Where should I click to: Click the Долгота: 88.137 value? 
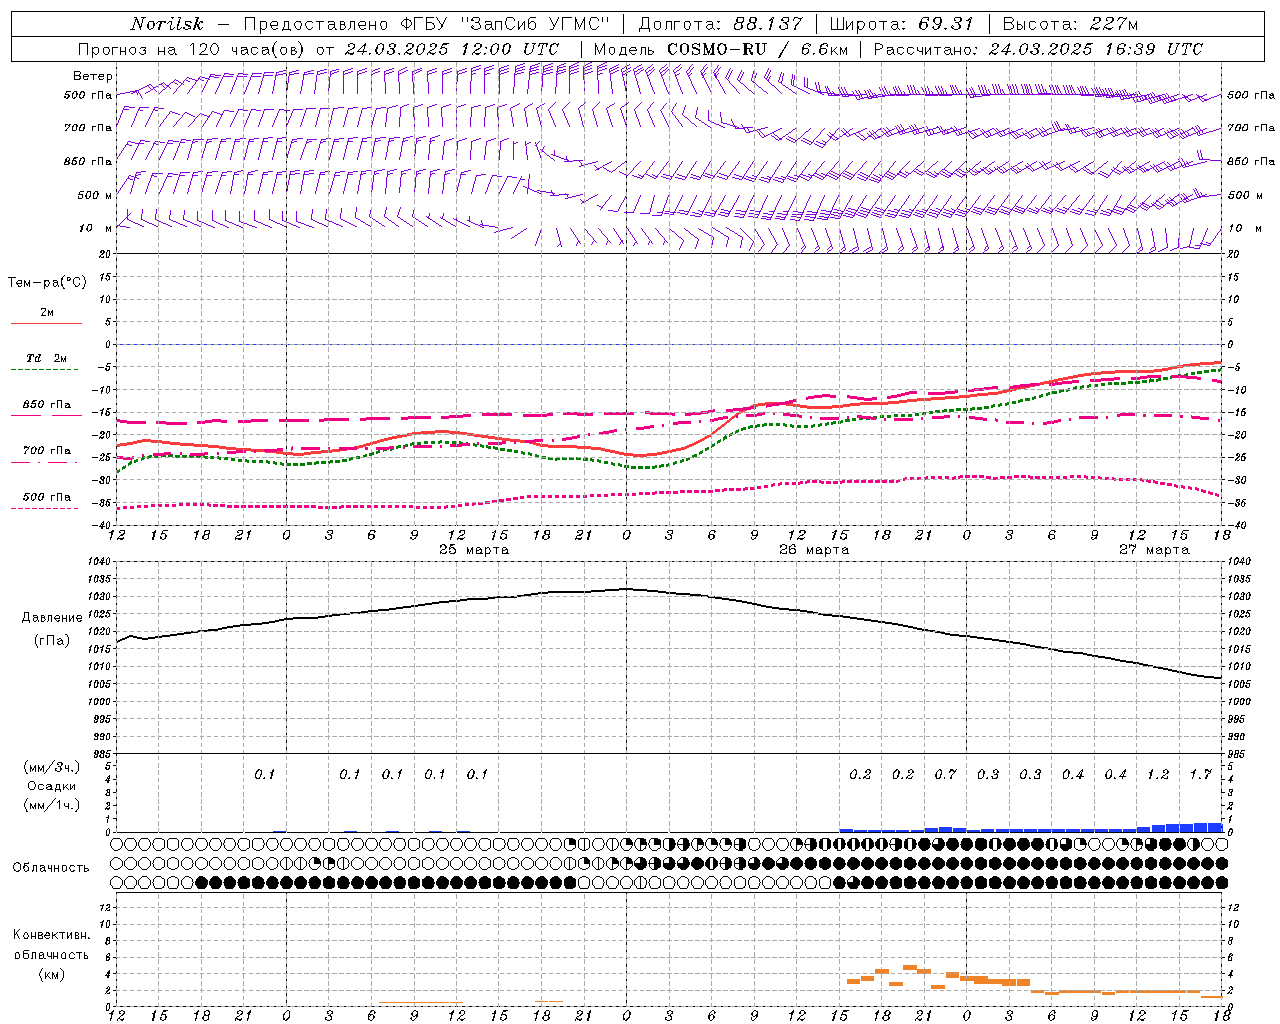click(x=719, y=24)
